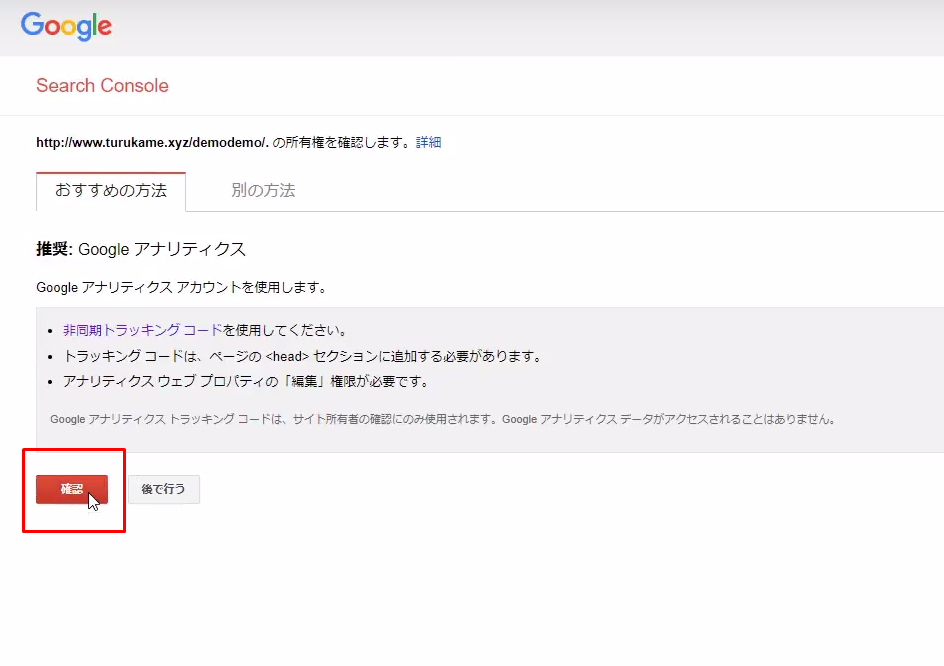Click the トラッキング コードは <head> section bullet

(303, 356)
